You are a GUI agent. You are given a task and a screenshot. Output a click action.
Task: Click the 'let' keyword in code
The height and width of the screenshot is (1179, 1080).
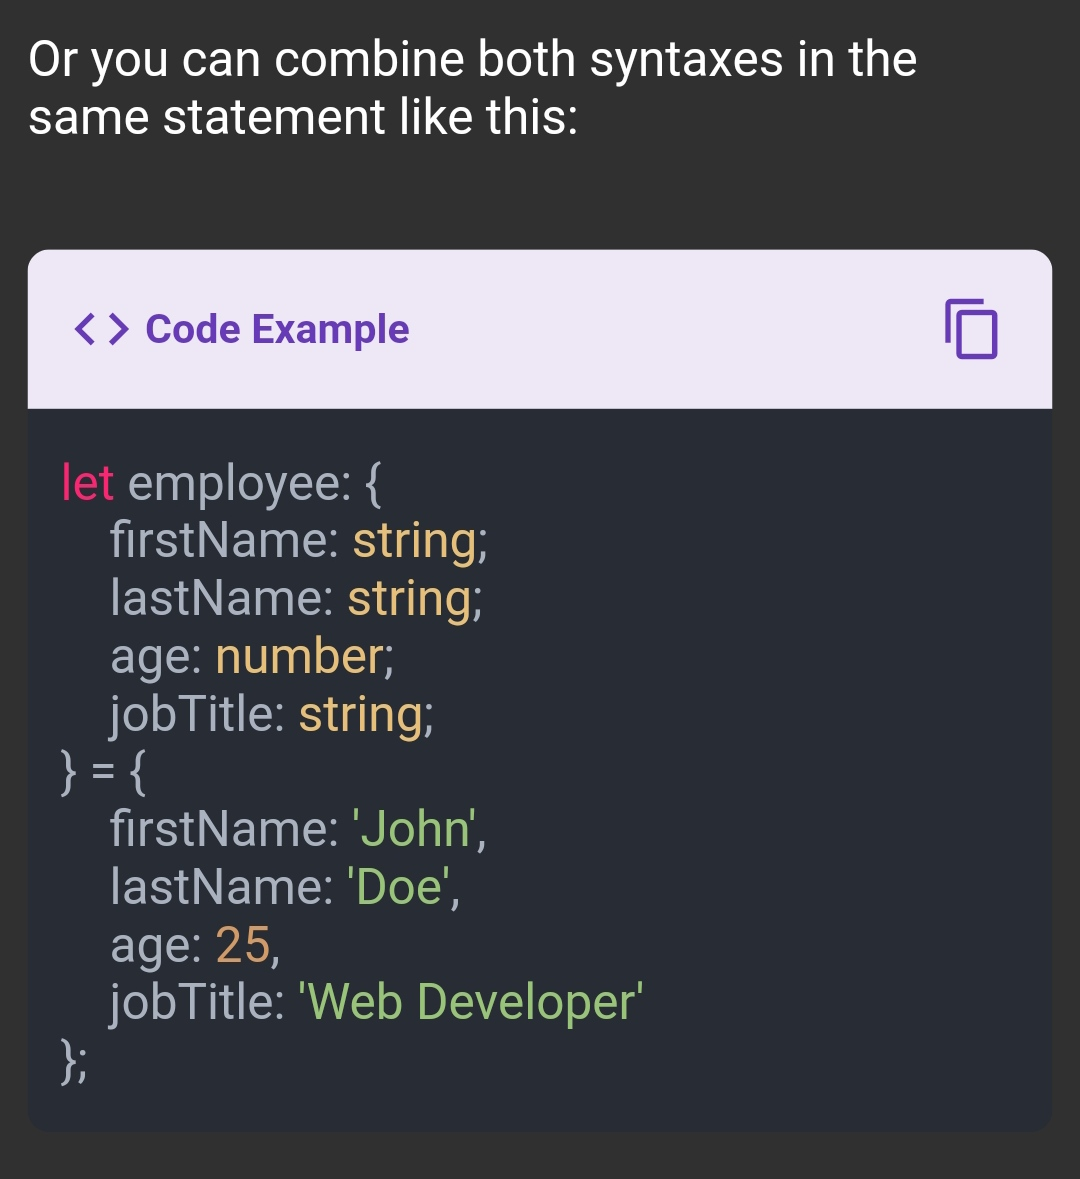(87, 482)
